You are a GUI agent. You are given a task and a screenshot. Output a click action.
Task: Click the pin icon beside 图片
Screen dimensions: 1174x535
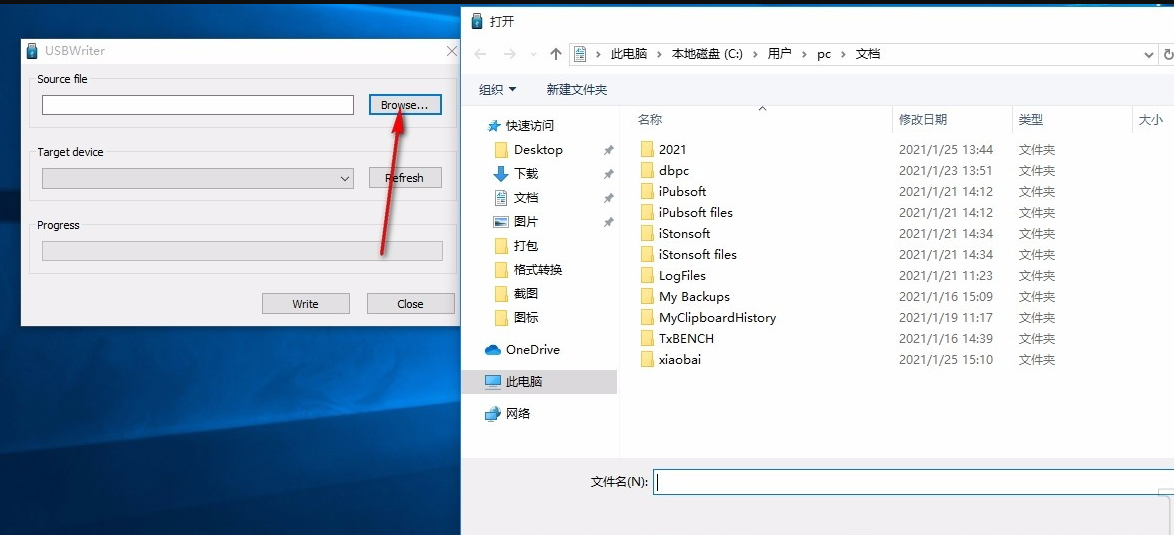[x=609, y=222]
